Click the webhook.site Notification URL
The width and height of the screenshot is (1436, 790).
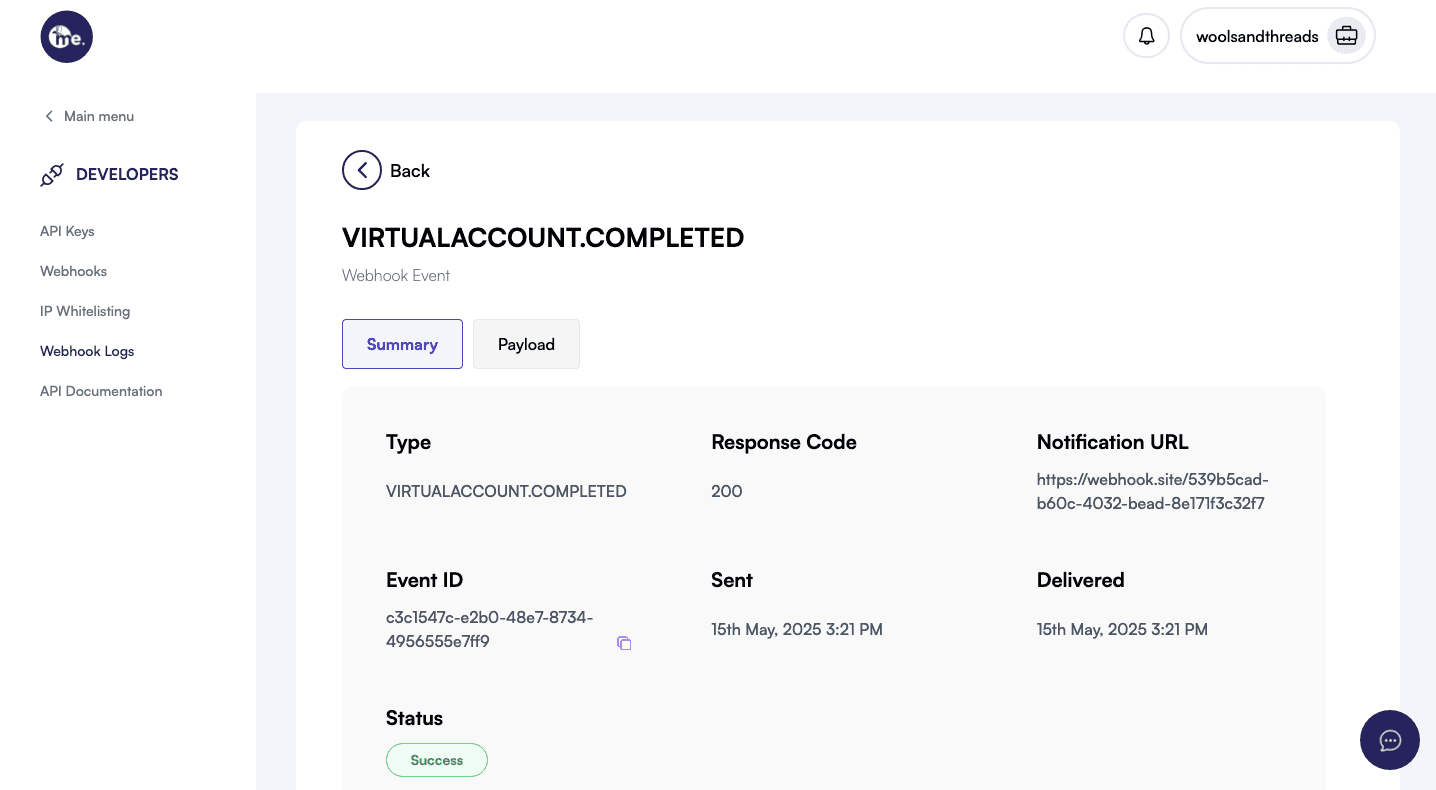point(1152,491)
